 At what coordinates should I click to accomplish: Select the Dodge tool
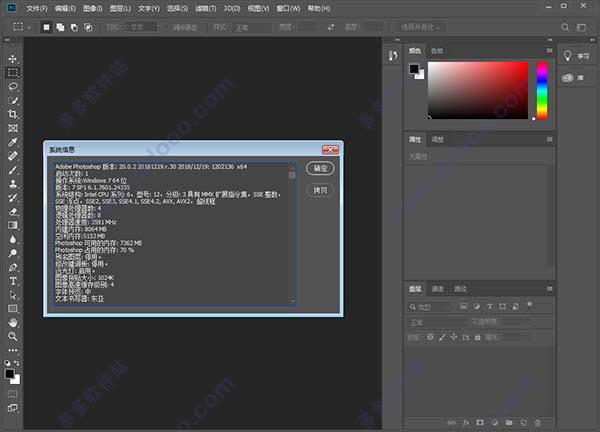[13, 253]
